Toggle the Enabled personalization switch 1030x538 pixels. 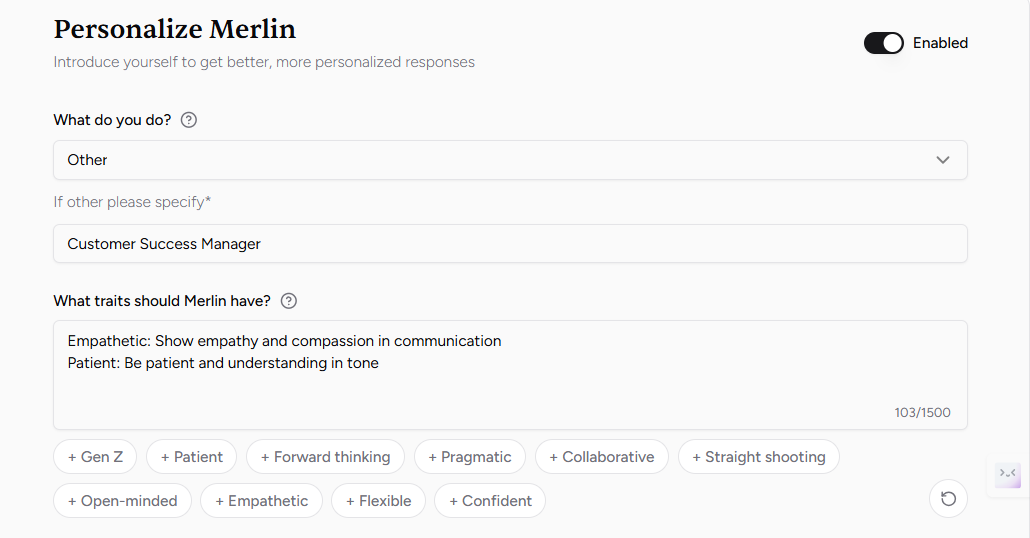point(883,43)
